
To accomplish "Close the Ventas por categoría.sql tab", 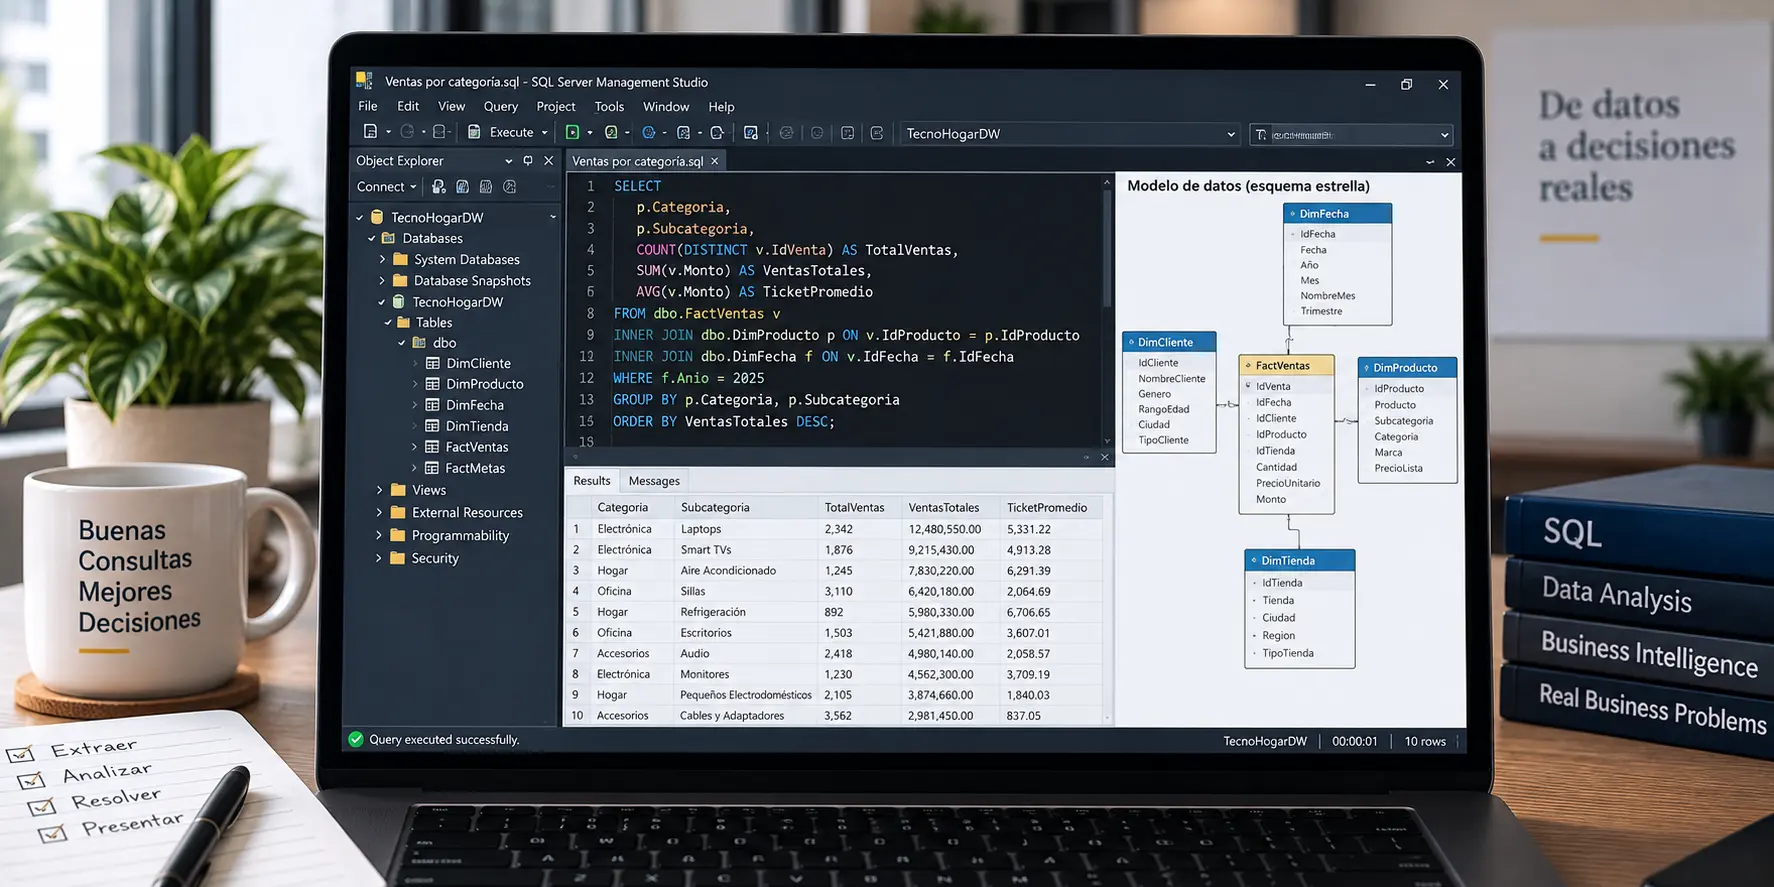I will click(x=715, y=161).
